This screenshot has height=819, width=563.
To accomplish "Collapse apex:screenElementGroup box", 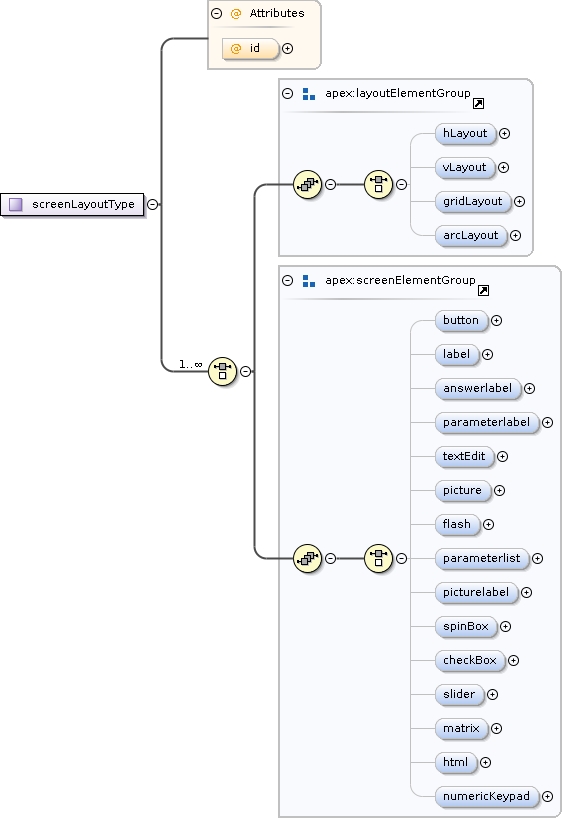I will [x=287, y=280].
